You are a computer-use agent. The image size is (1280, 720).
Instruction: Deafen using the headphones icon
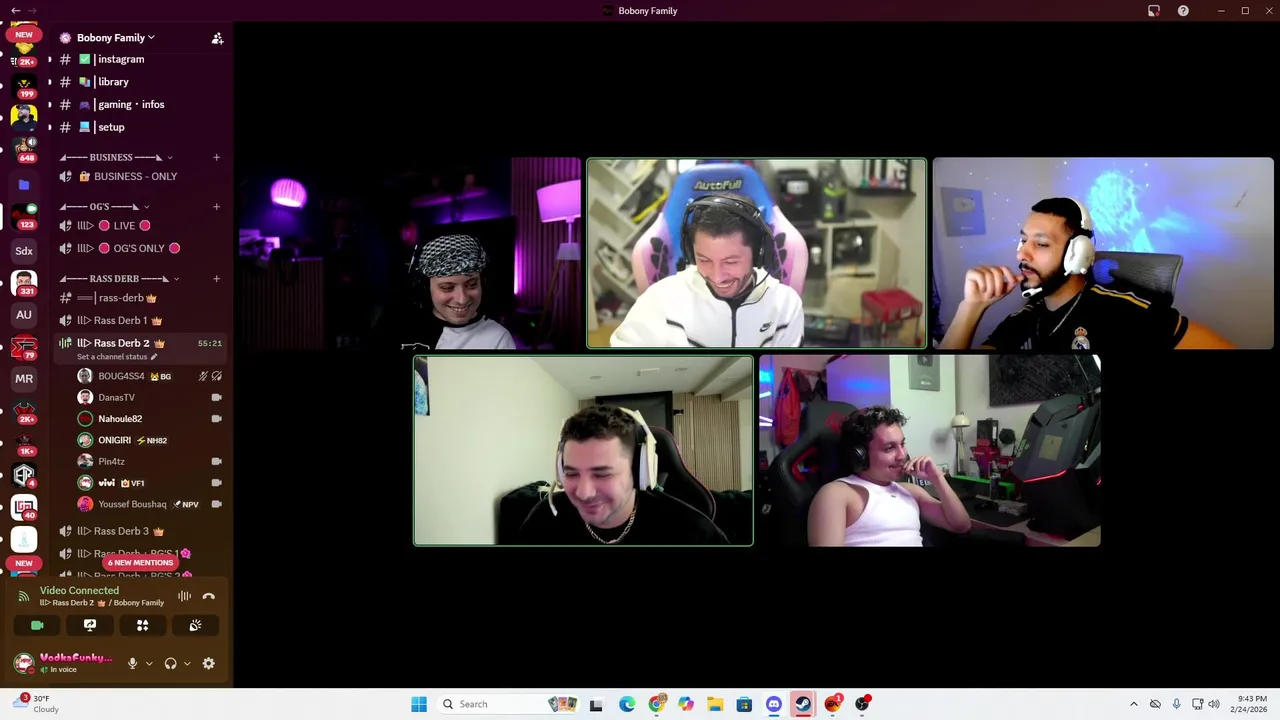pos(170,663)
